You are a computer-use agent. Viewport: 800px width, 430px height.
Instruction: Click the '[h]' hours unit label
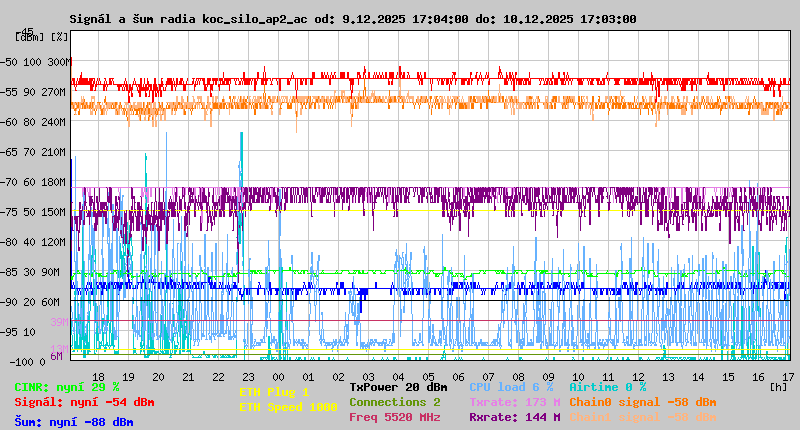[779, 387]
